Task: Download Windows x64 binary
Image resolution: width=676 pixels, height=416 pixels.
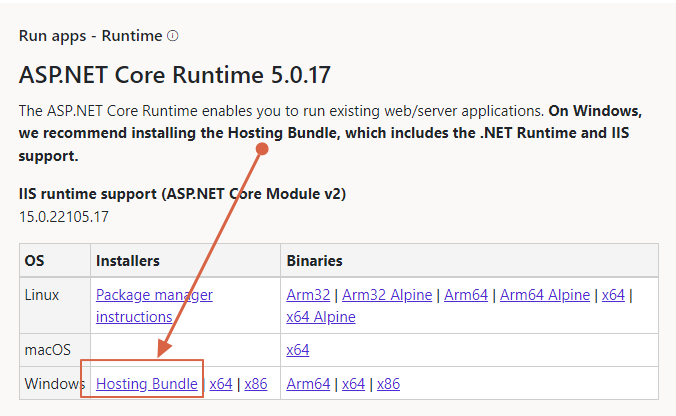Action: click(354, 384)
